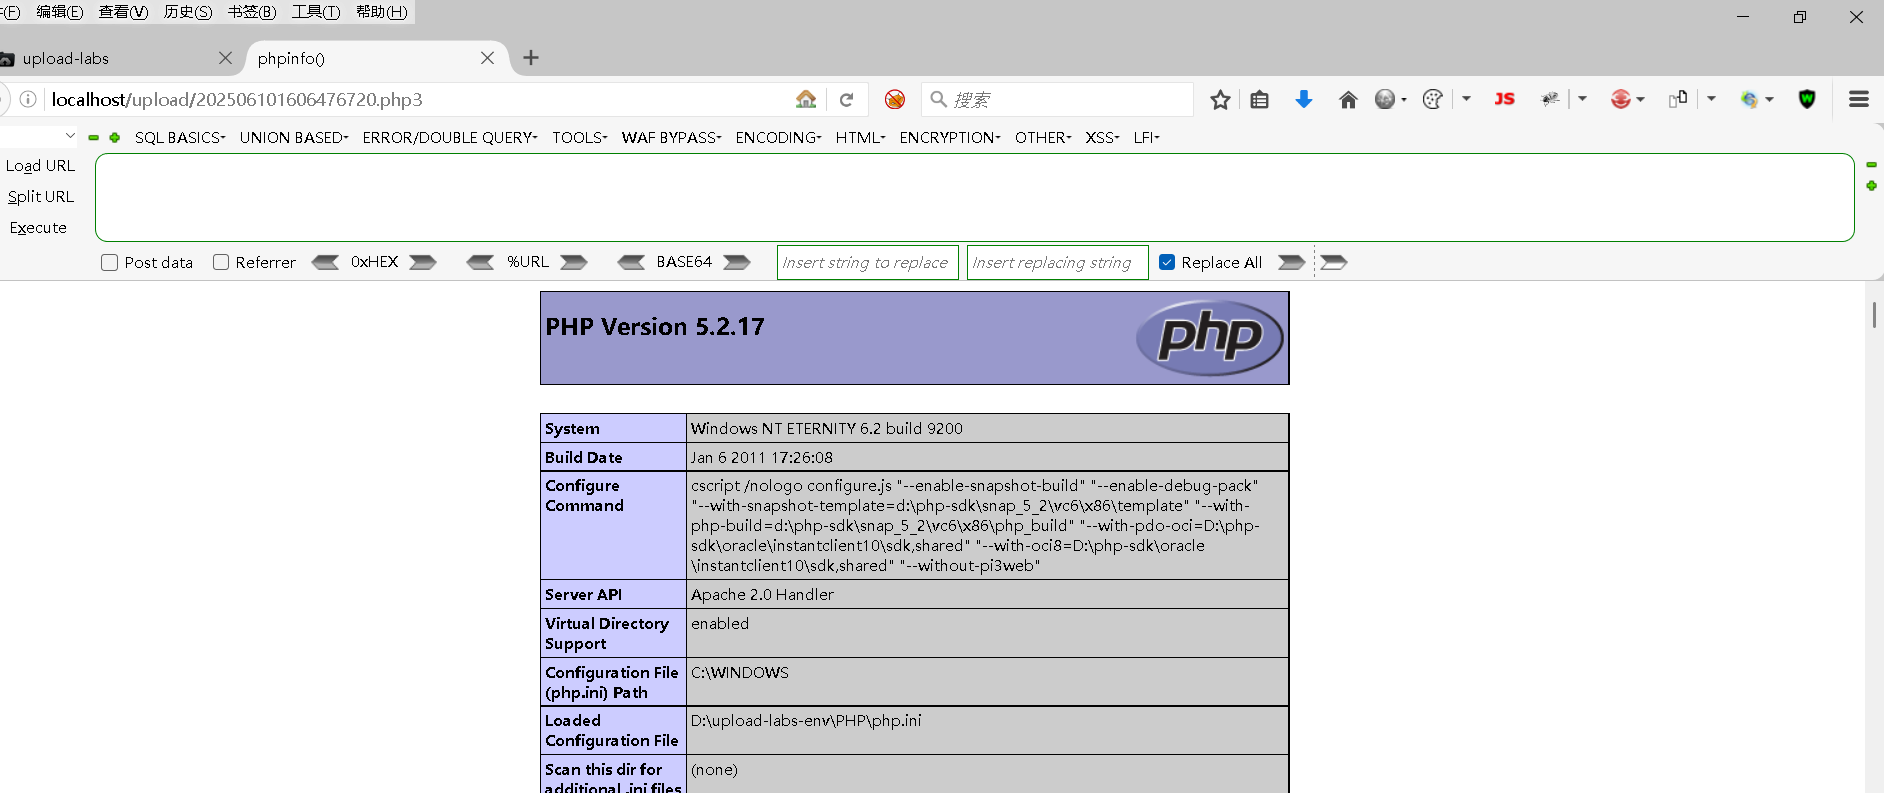Click the red proxy addon icon
Screen dimensions: 1884x793
[x=1621, y=99]
